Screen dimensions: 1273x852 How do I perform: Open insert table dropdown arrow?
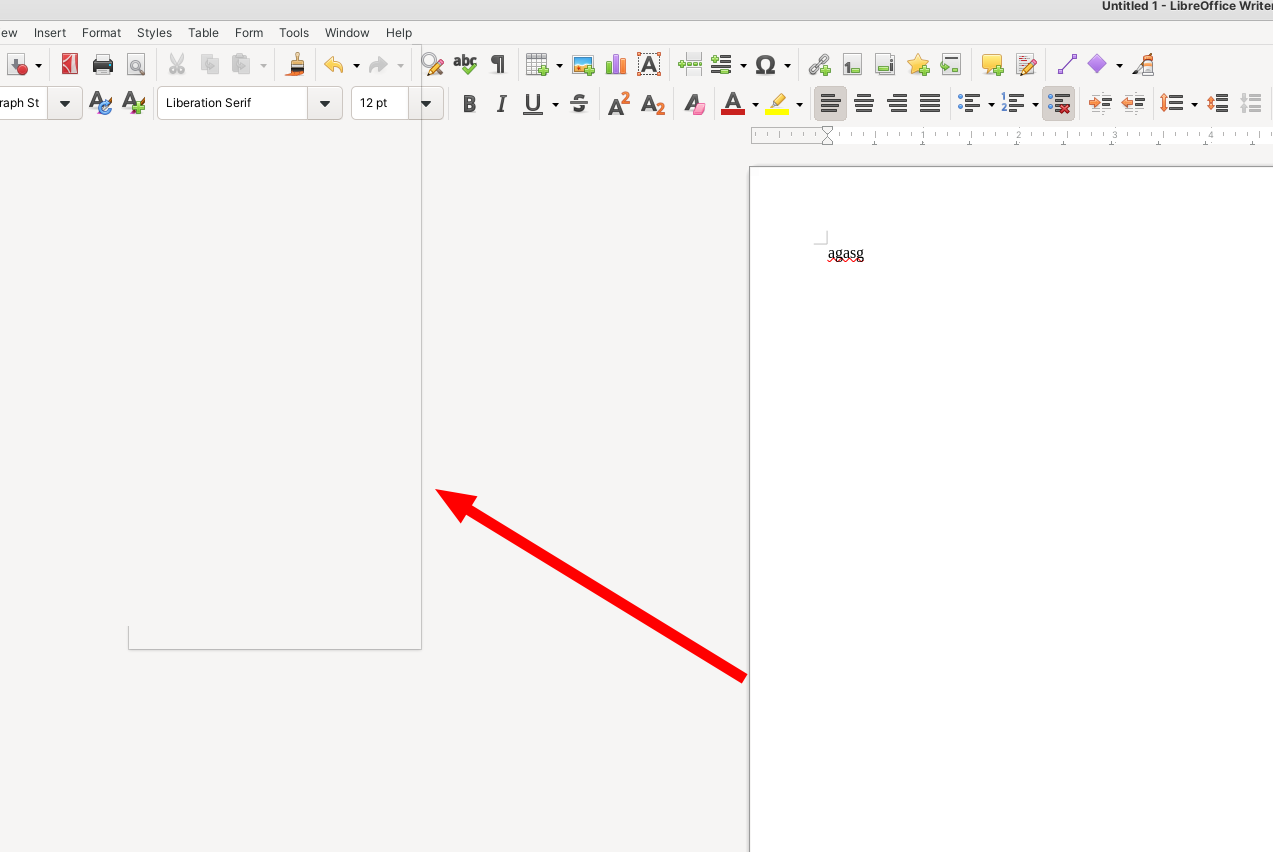coord(559,66)
